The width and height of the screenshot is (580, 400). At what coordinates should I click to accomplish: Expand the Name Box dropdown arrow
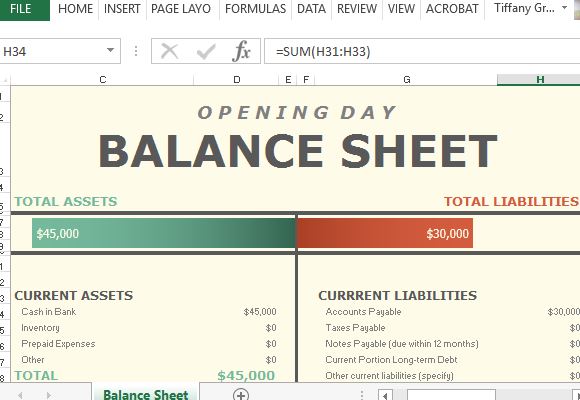[x=110, y=50]
